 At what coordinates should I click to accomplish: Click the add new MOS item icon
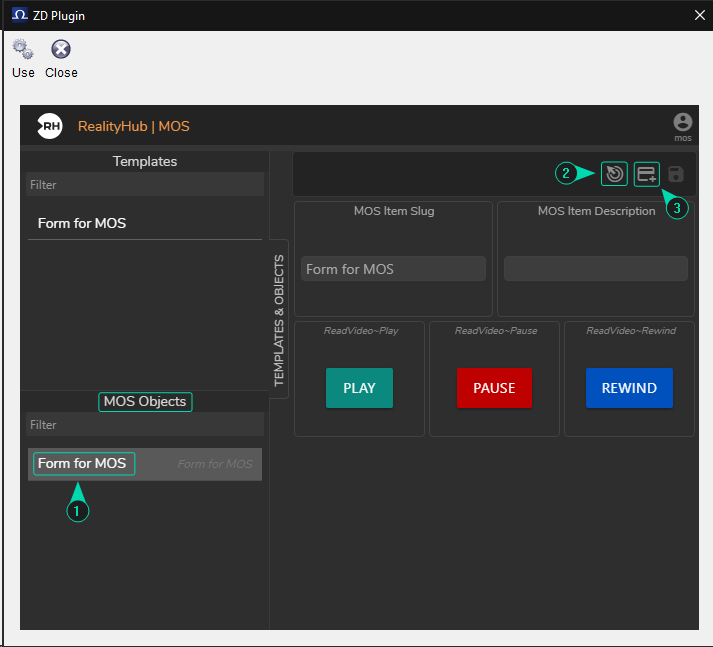[x=647, y=174]
